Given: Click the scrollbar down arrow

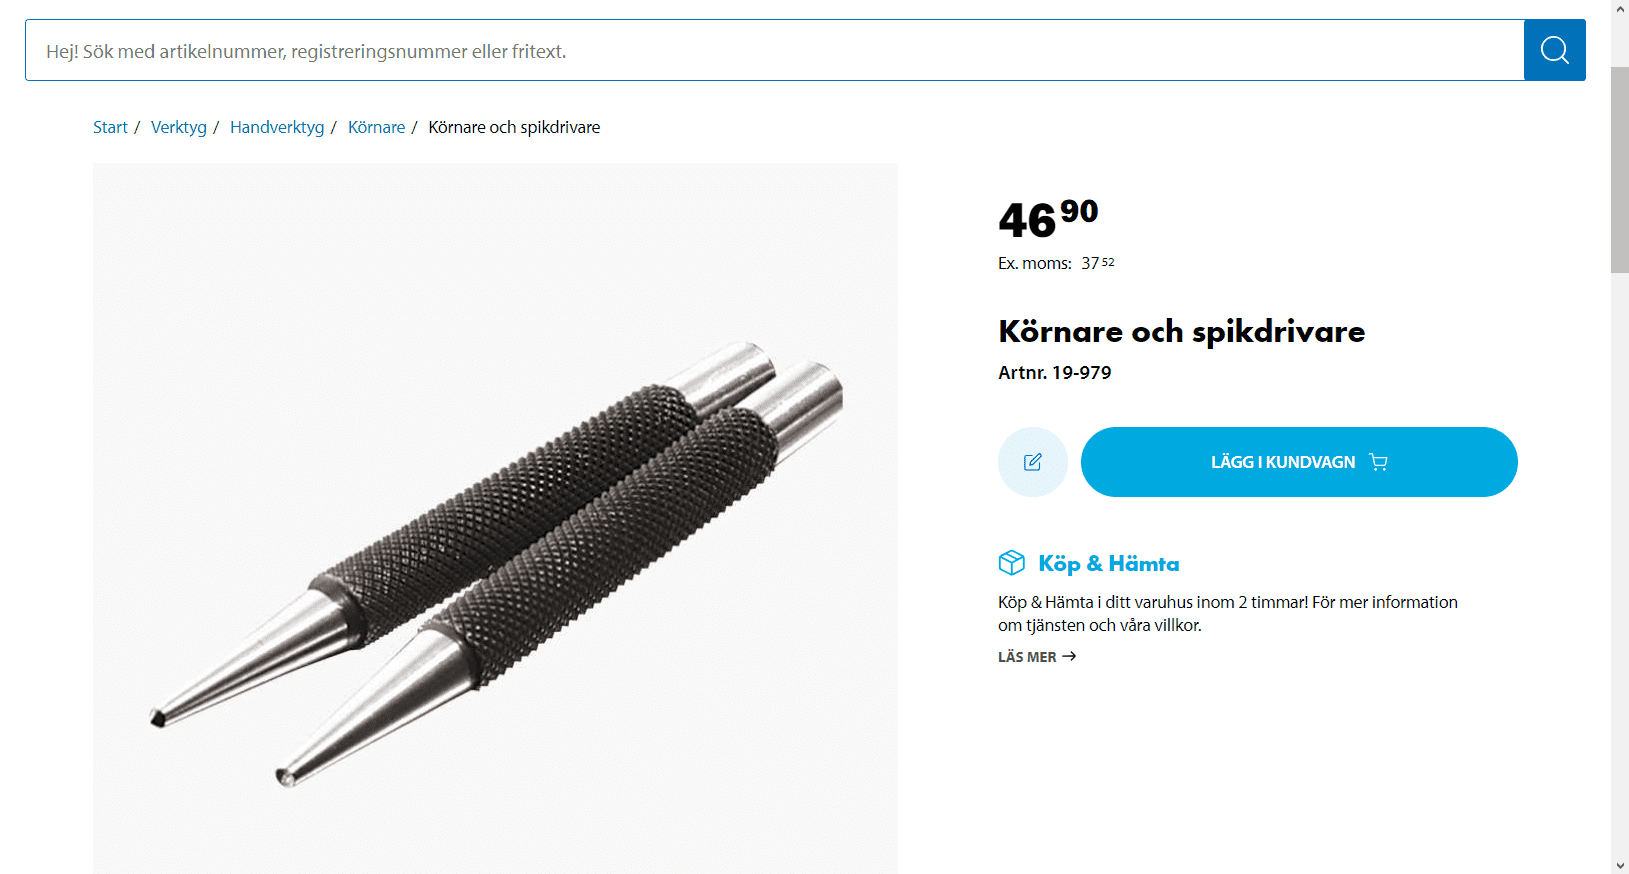Looking at the screenshot, I should tap(1620, 865).
